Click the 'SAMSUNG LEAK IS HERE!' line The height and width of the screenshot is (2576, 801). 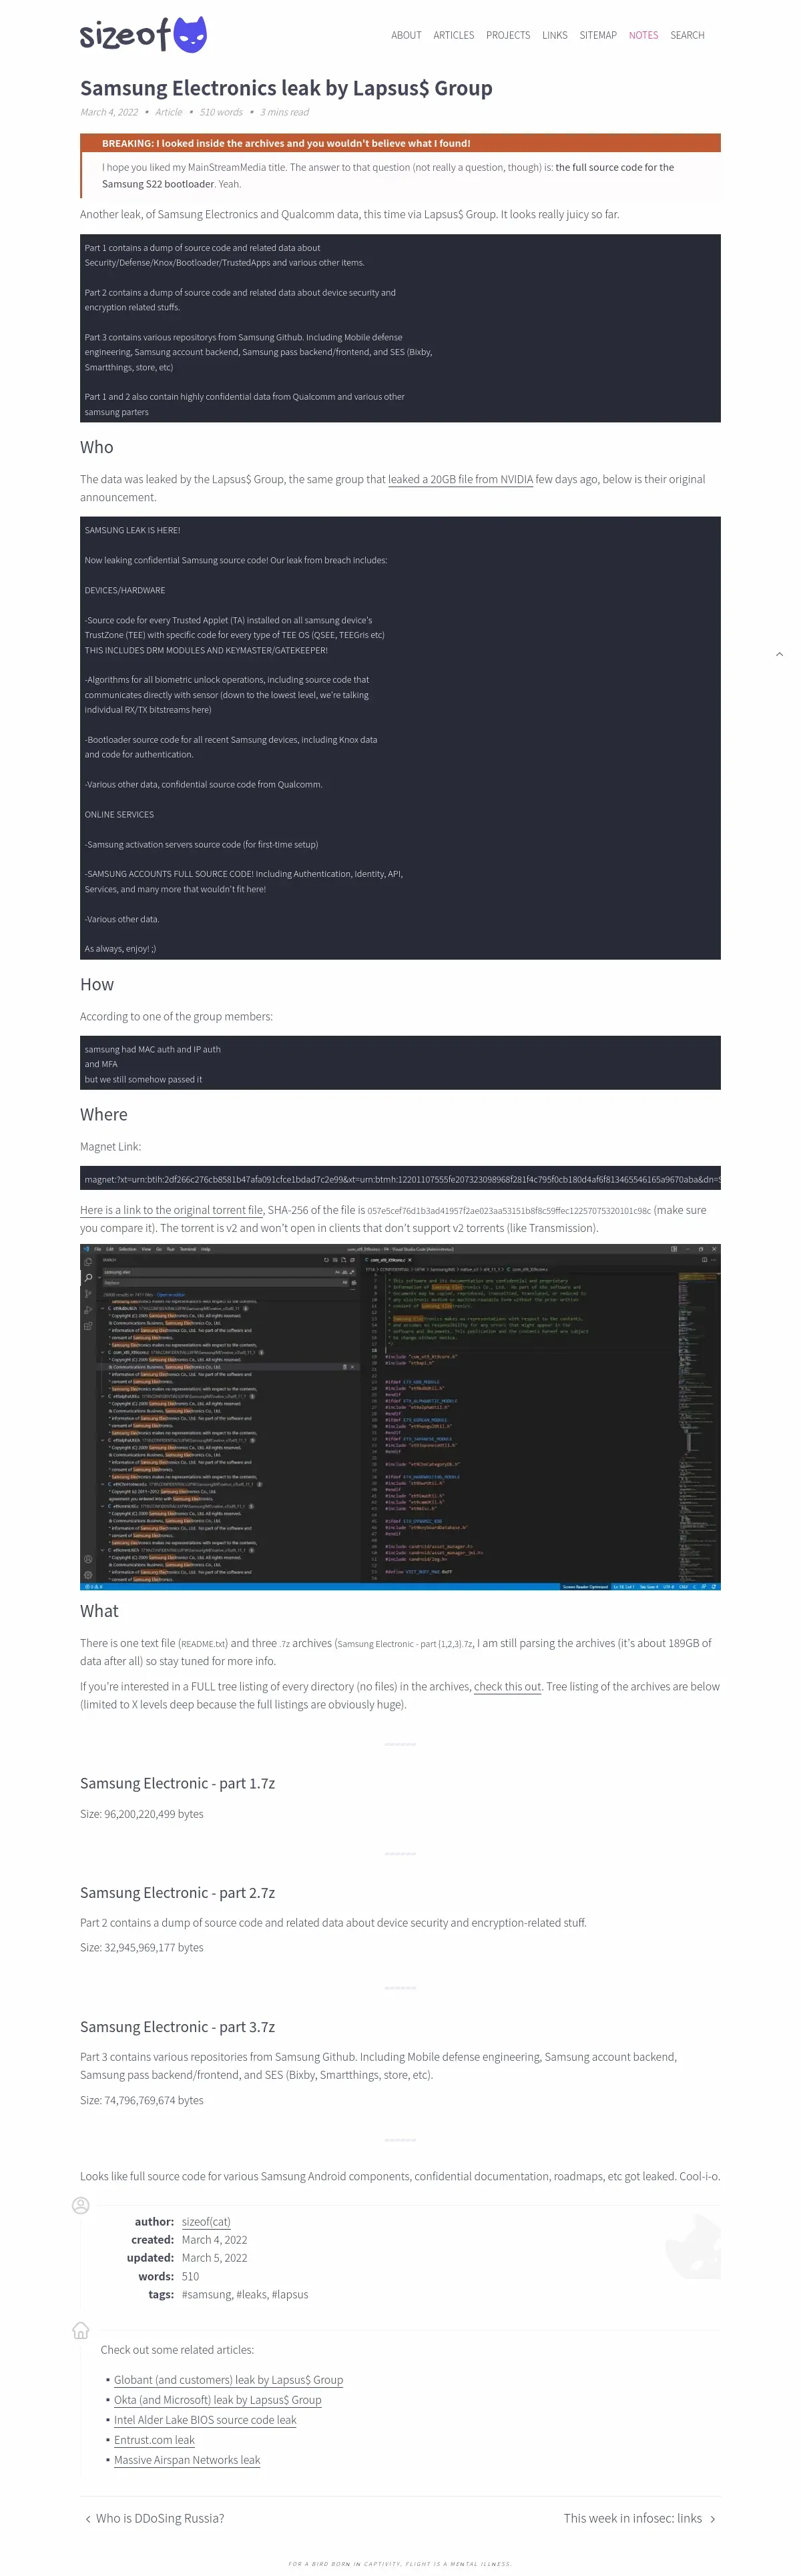point(132,530)
